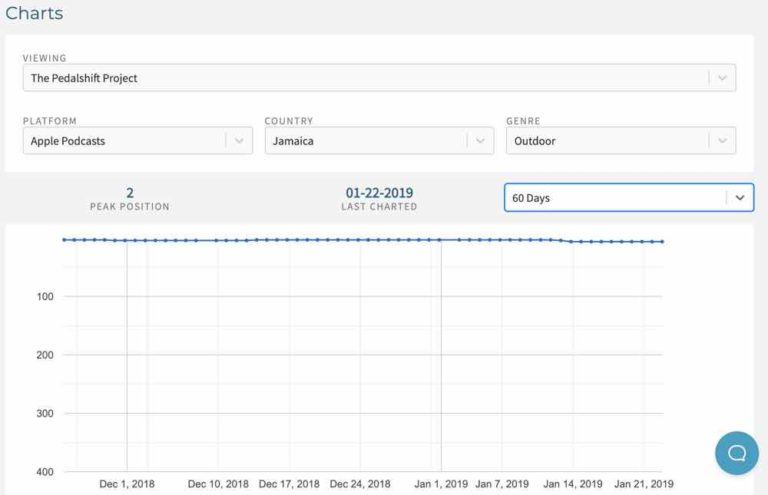Image resolution: width=768 pixels, height=495 pixels.
Task: Click the data point above Jan 14, 2019
Action: [x=571, y=241]
